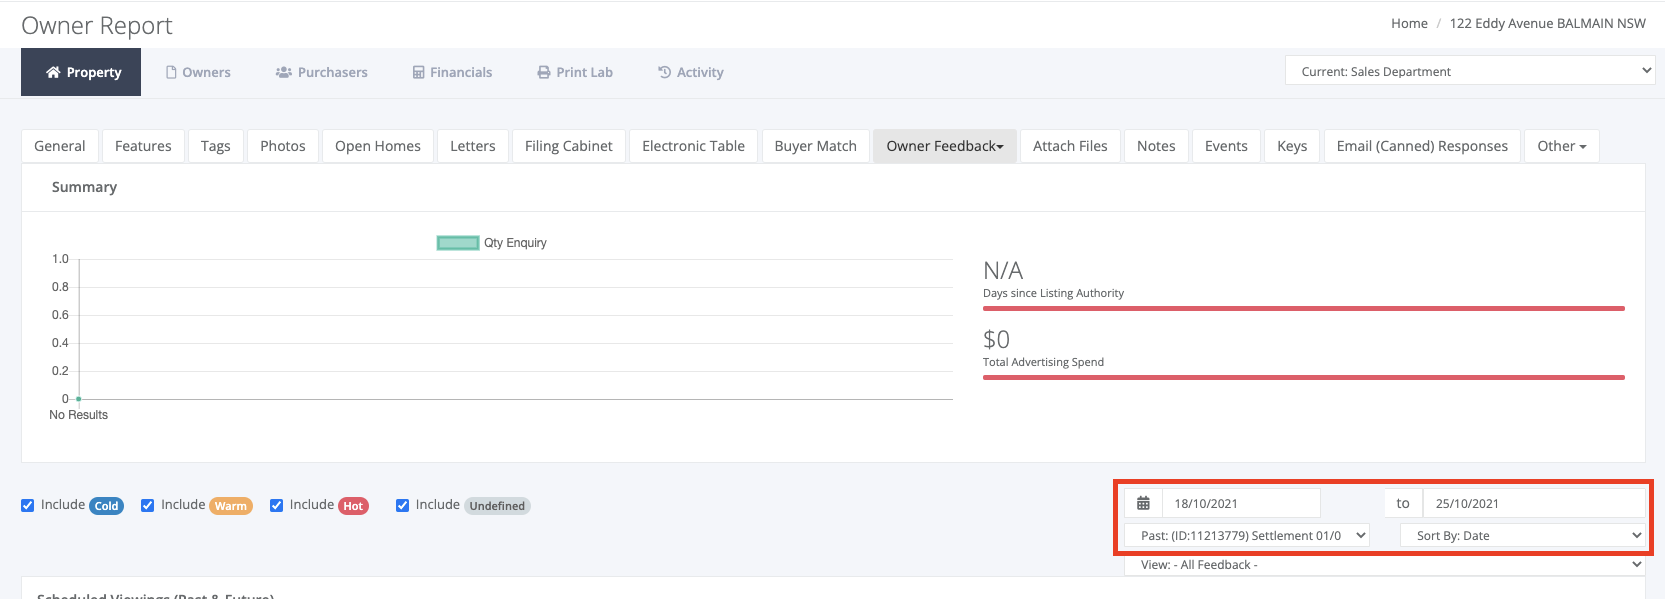Select the Letters sub-tab

[x=473, y=146]
